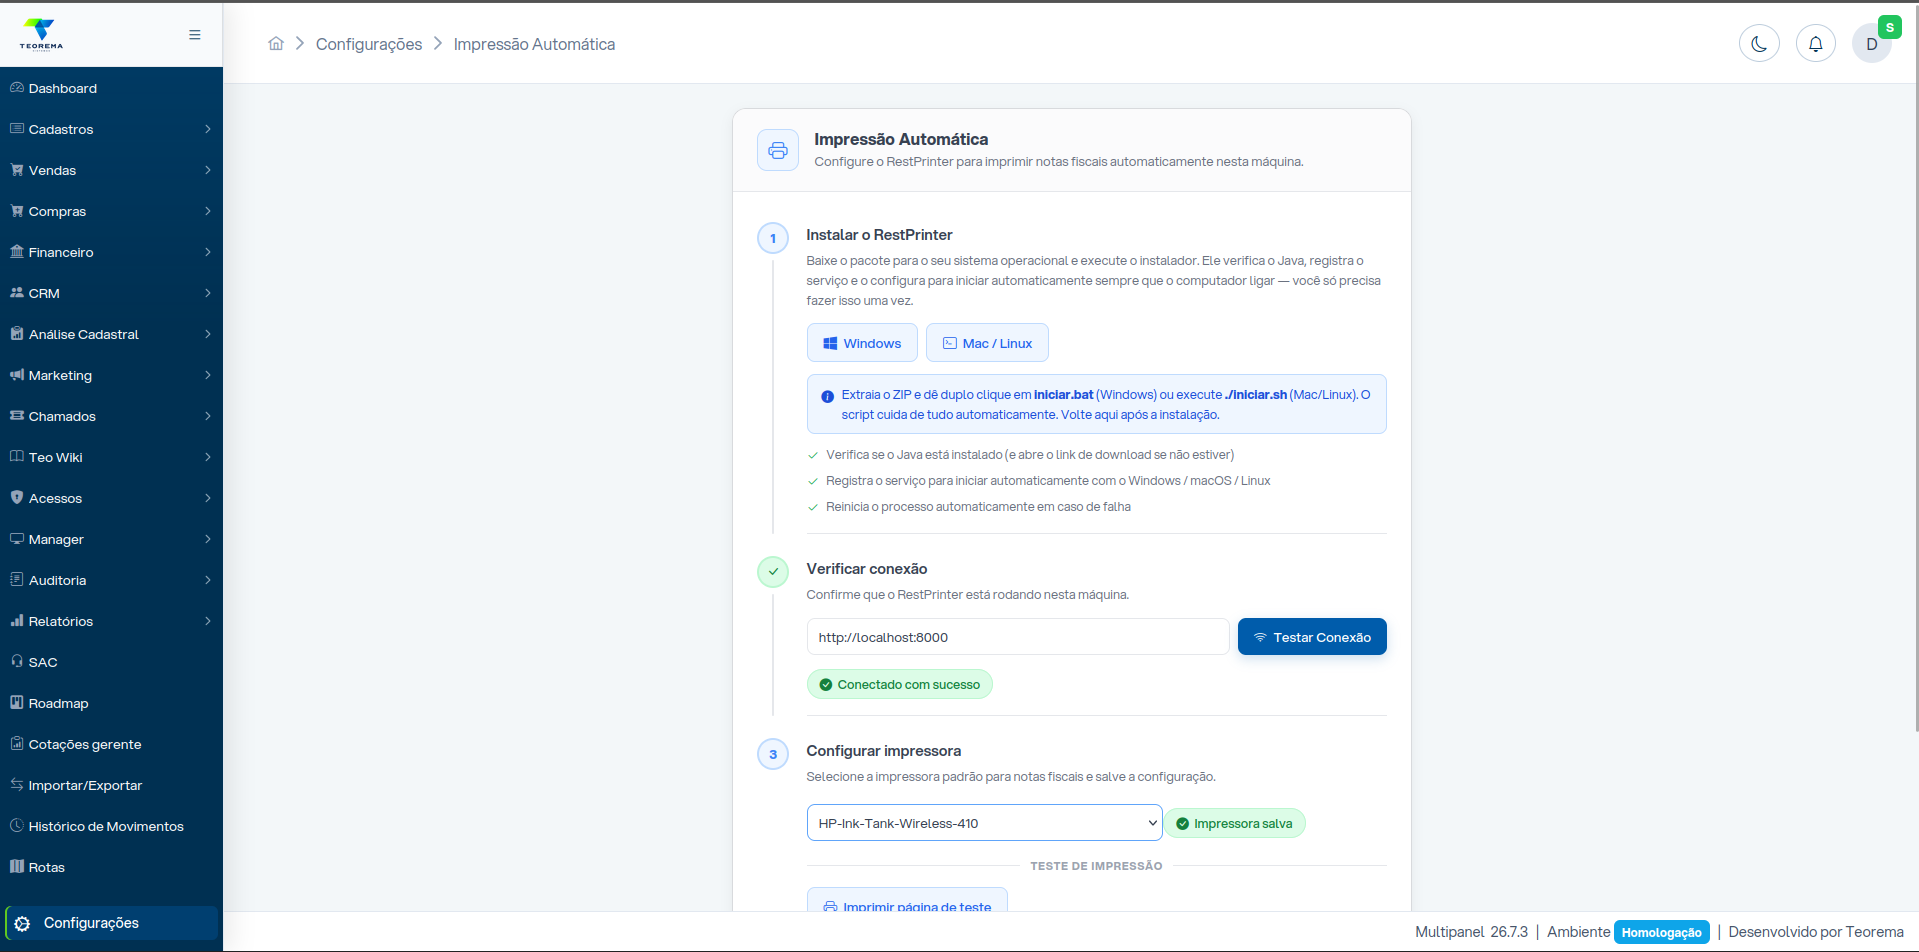Click the Chamados icon
Screen dimensions: 1919x952
click(17, 416)
